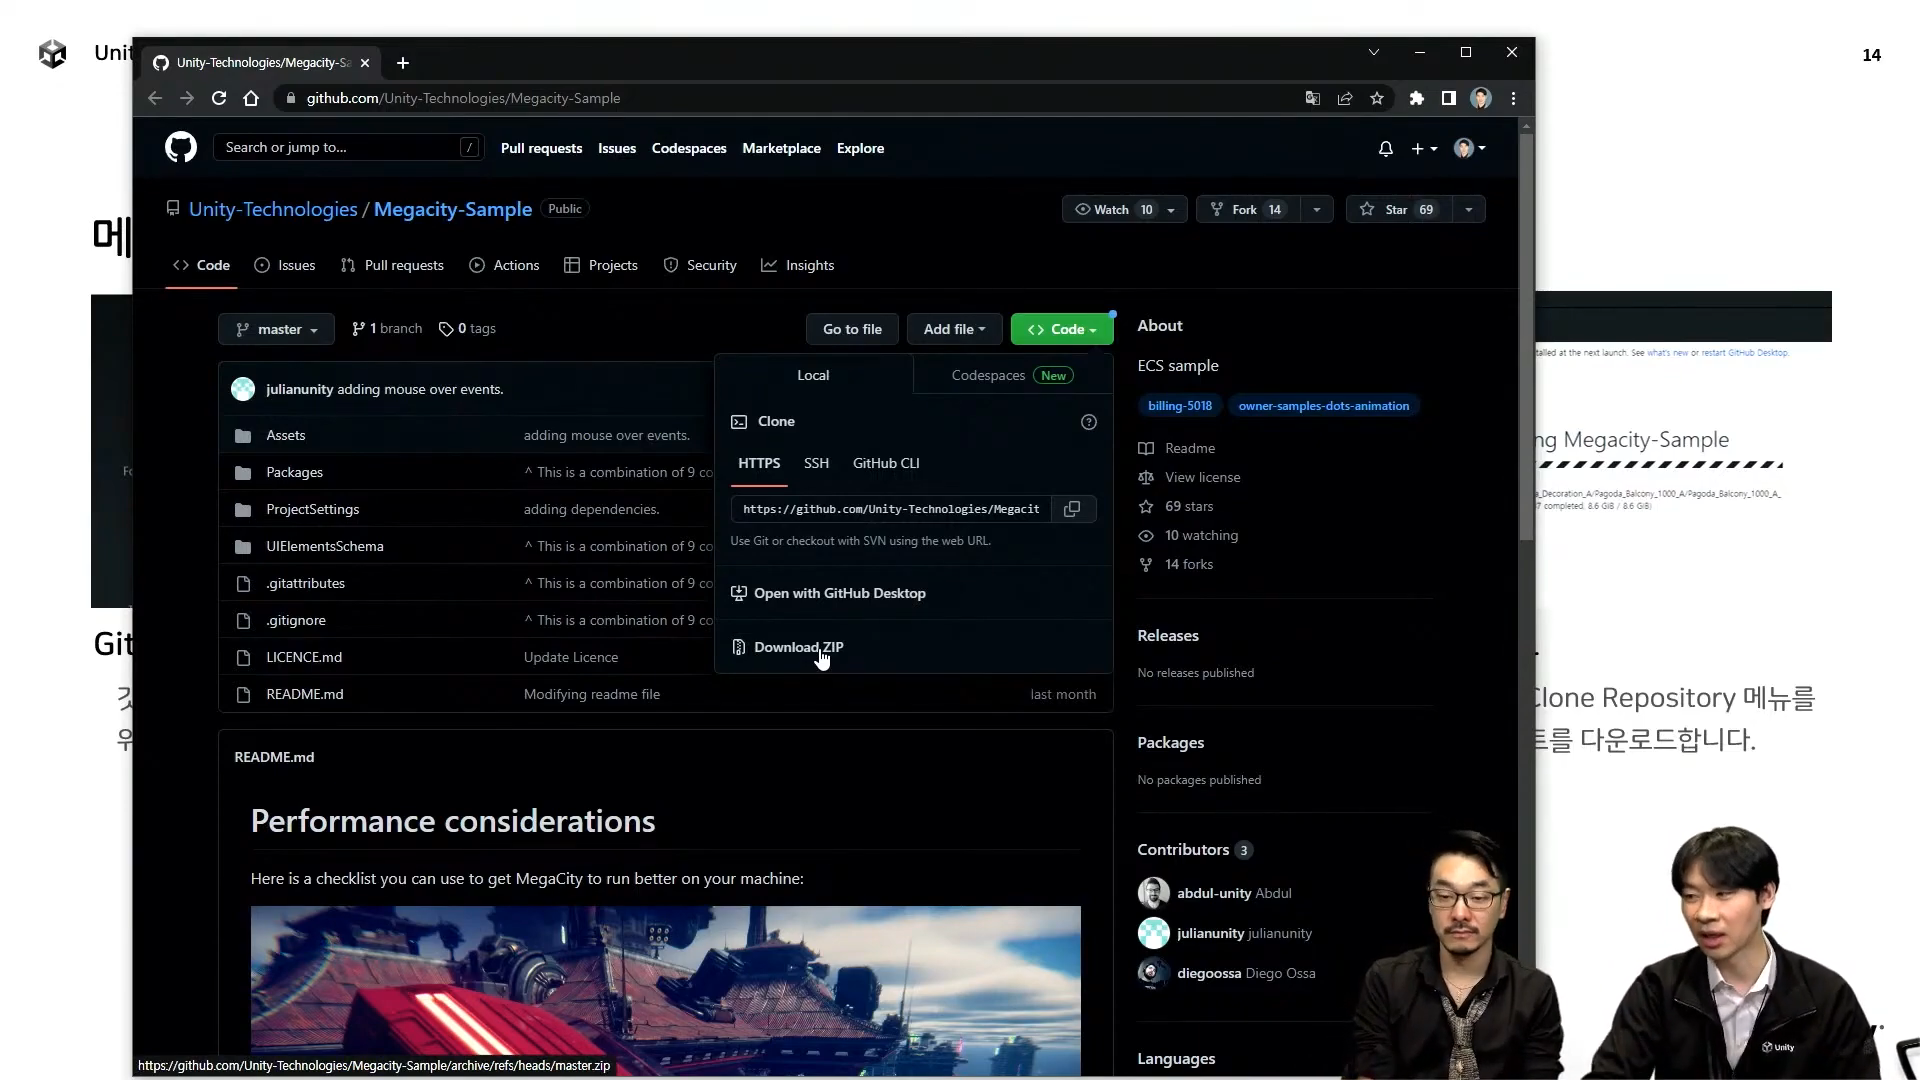Open the master branch dropdown
This screenshot has height=1080, width=1920.
[276, 329]
